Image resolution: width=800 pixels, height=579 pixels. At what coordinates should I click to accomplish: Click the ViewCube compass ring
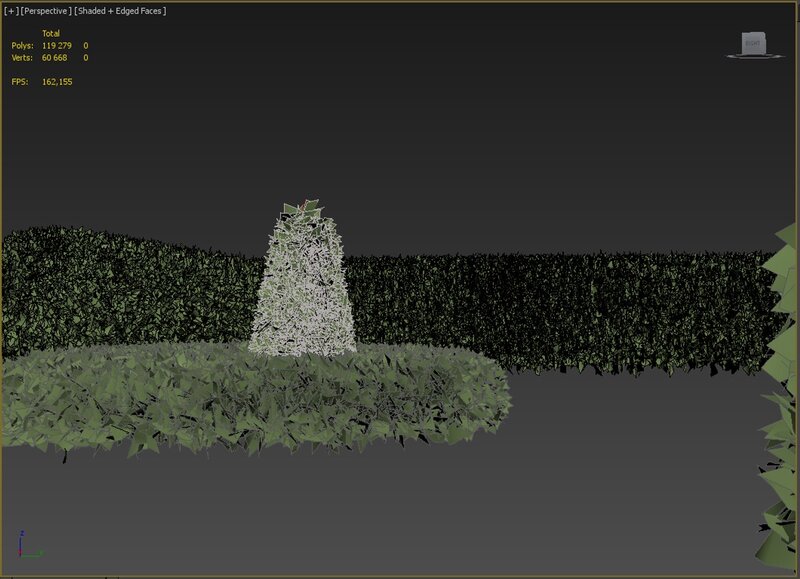coord(752,57)
